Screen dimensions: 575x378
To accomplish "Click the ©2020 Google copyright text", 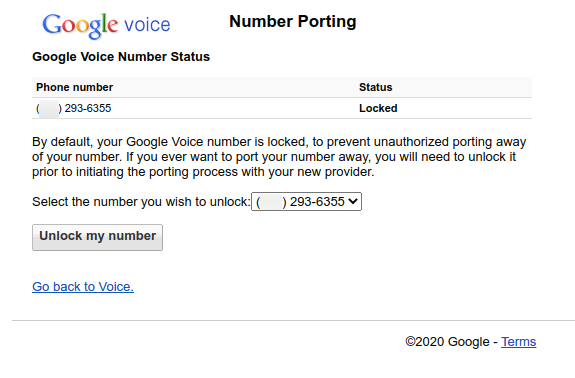I will click(x=447, y=342).
